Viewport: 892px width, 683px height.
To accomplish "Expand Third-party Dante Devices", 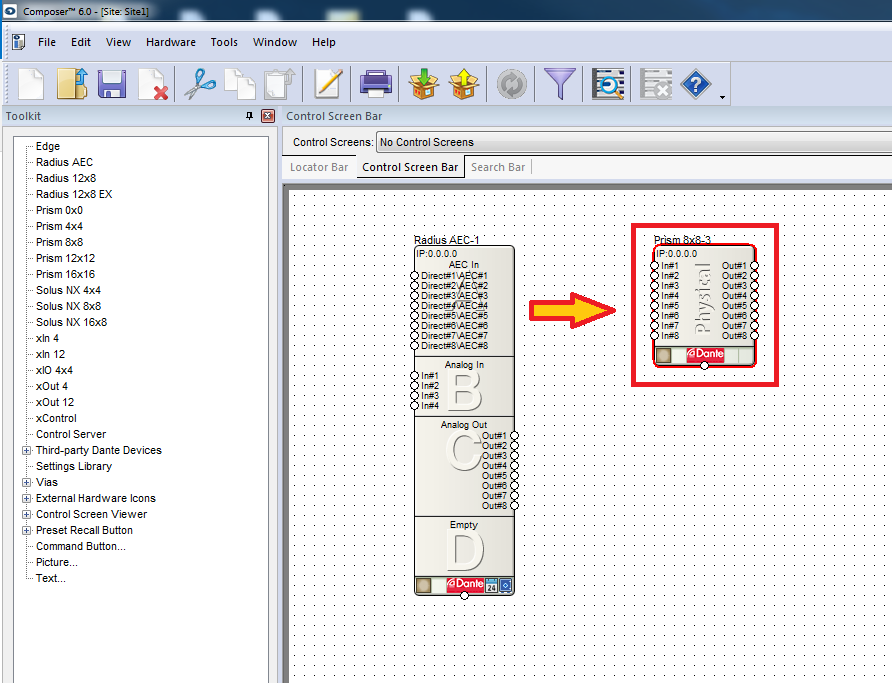I will tap(26, 450).
